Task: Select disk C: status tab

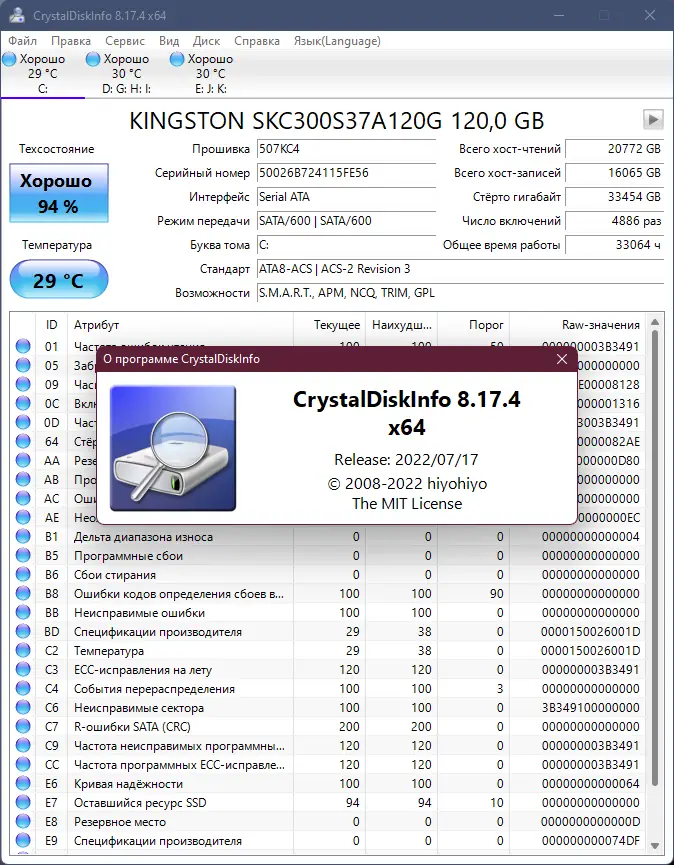Action: pyautogui.click(x=42, y=73)
